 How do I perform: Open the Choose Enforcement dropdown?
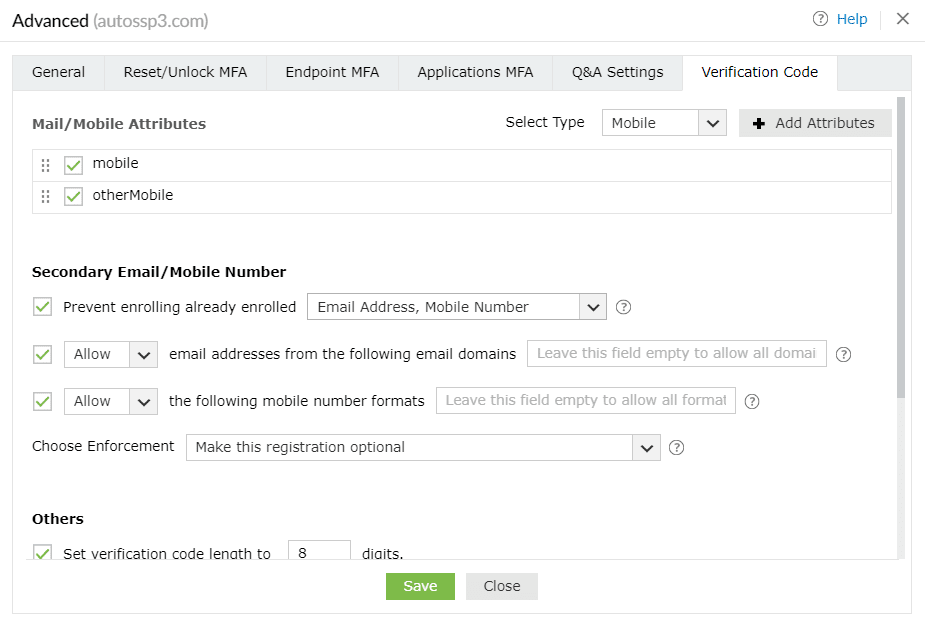tap(423, 447)
